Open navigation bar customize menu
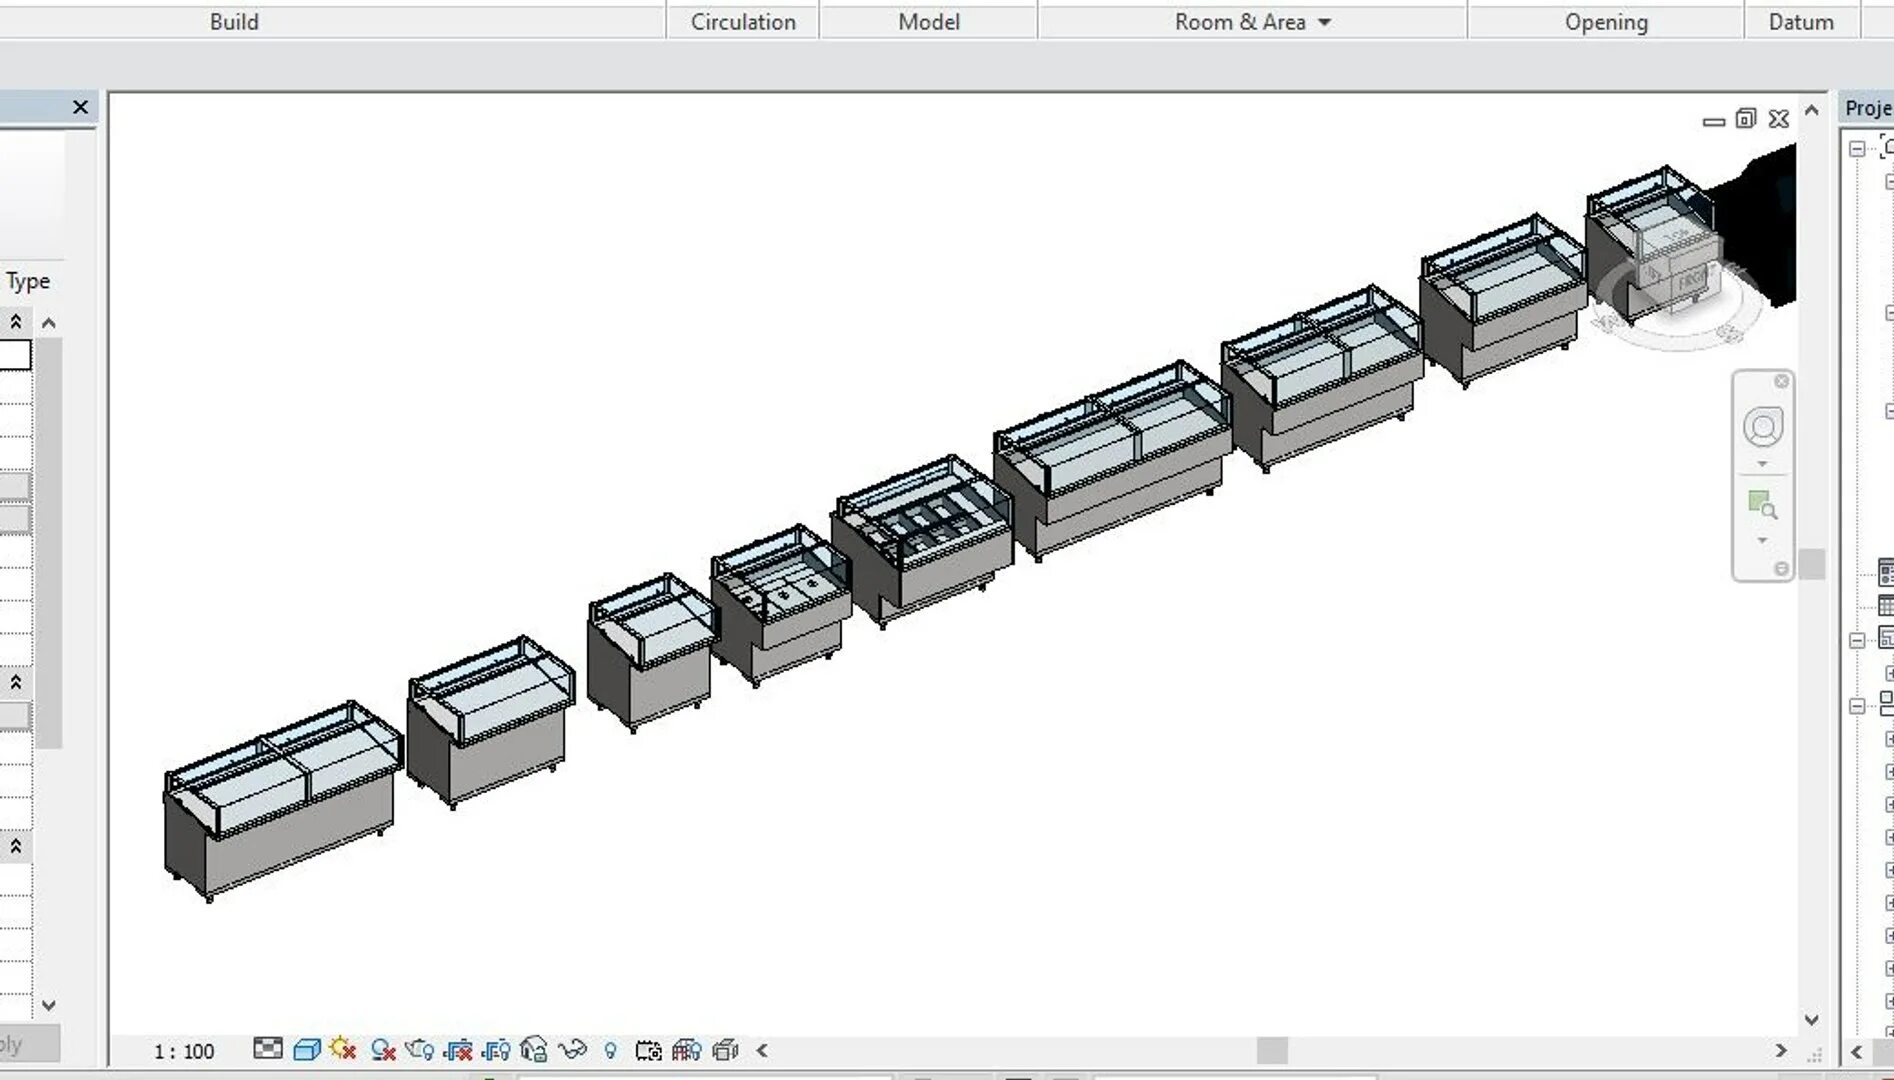This screenshot has width=1894, height=1080. [x=1781, y=569]
